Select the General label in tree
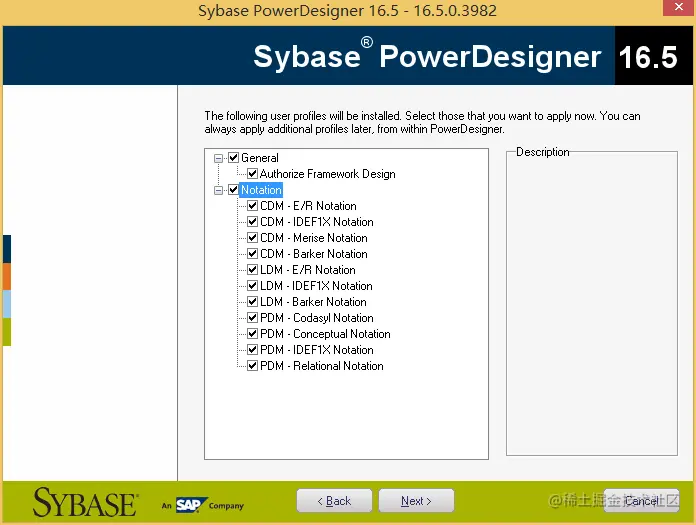The image size is (696, 525). pyautogui.click(x=260, y=158)
